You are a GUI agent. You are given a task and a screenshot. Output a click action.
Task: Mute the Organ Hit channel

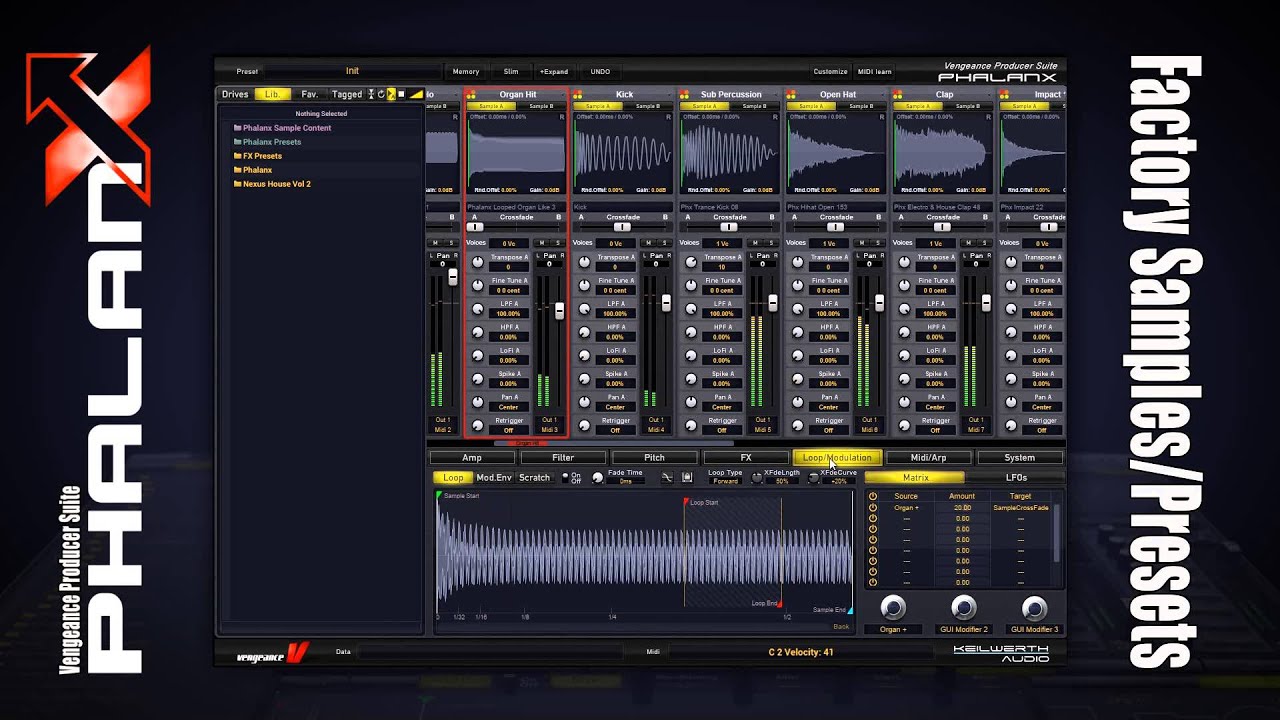542,243
